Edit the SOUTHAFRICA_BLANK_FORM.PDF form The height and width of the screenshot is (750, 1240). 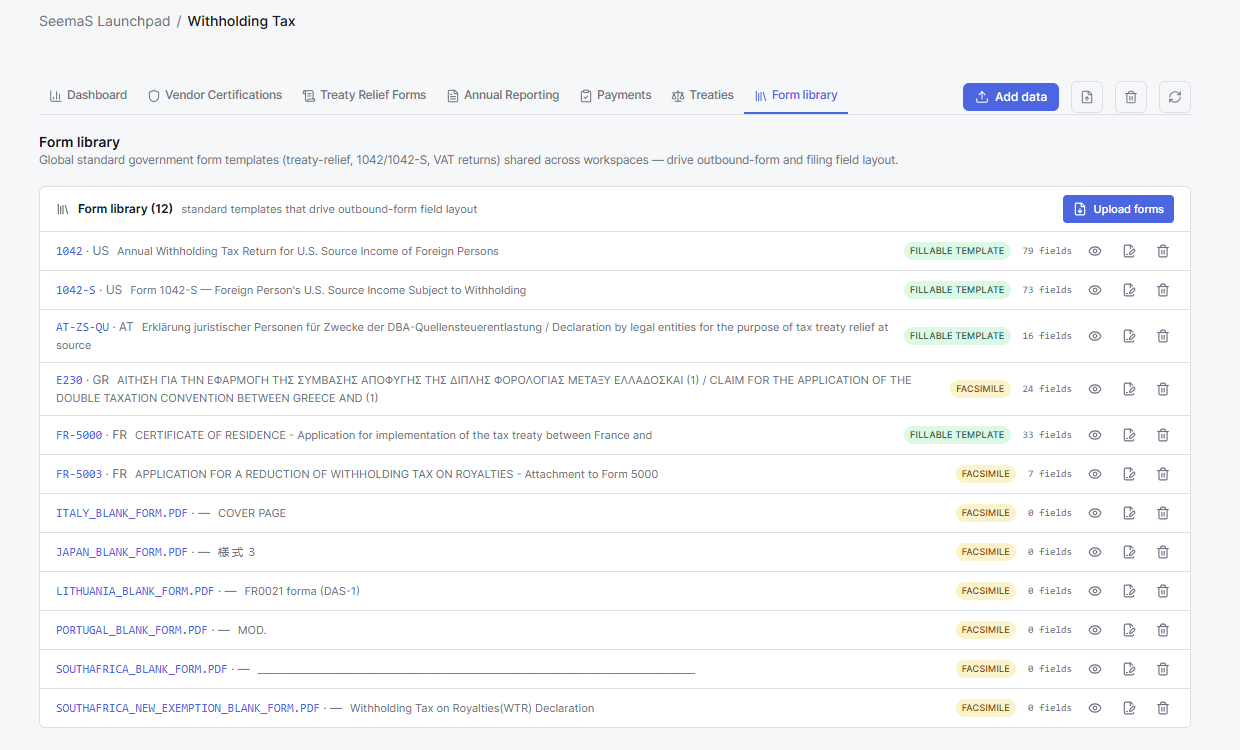tap(1129, 669)
